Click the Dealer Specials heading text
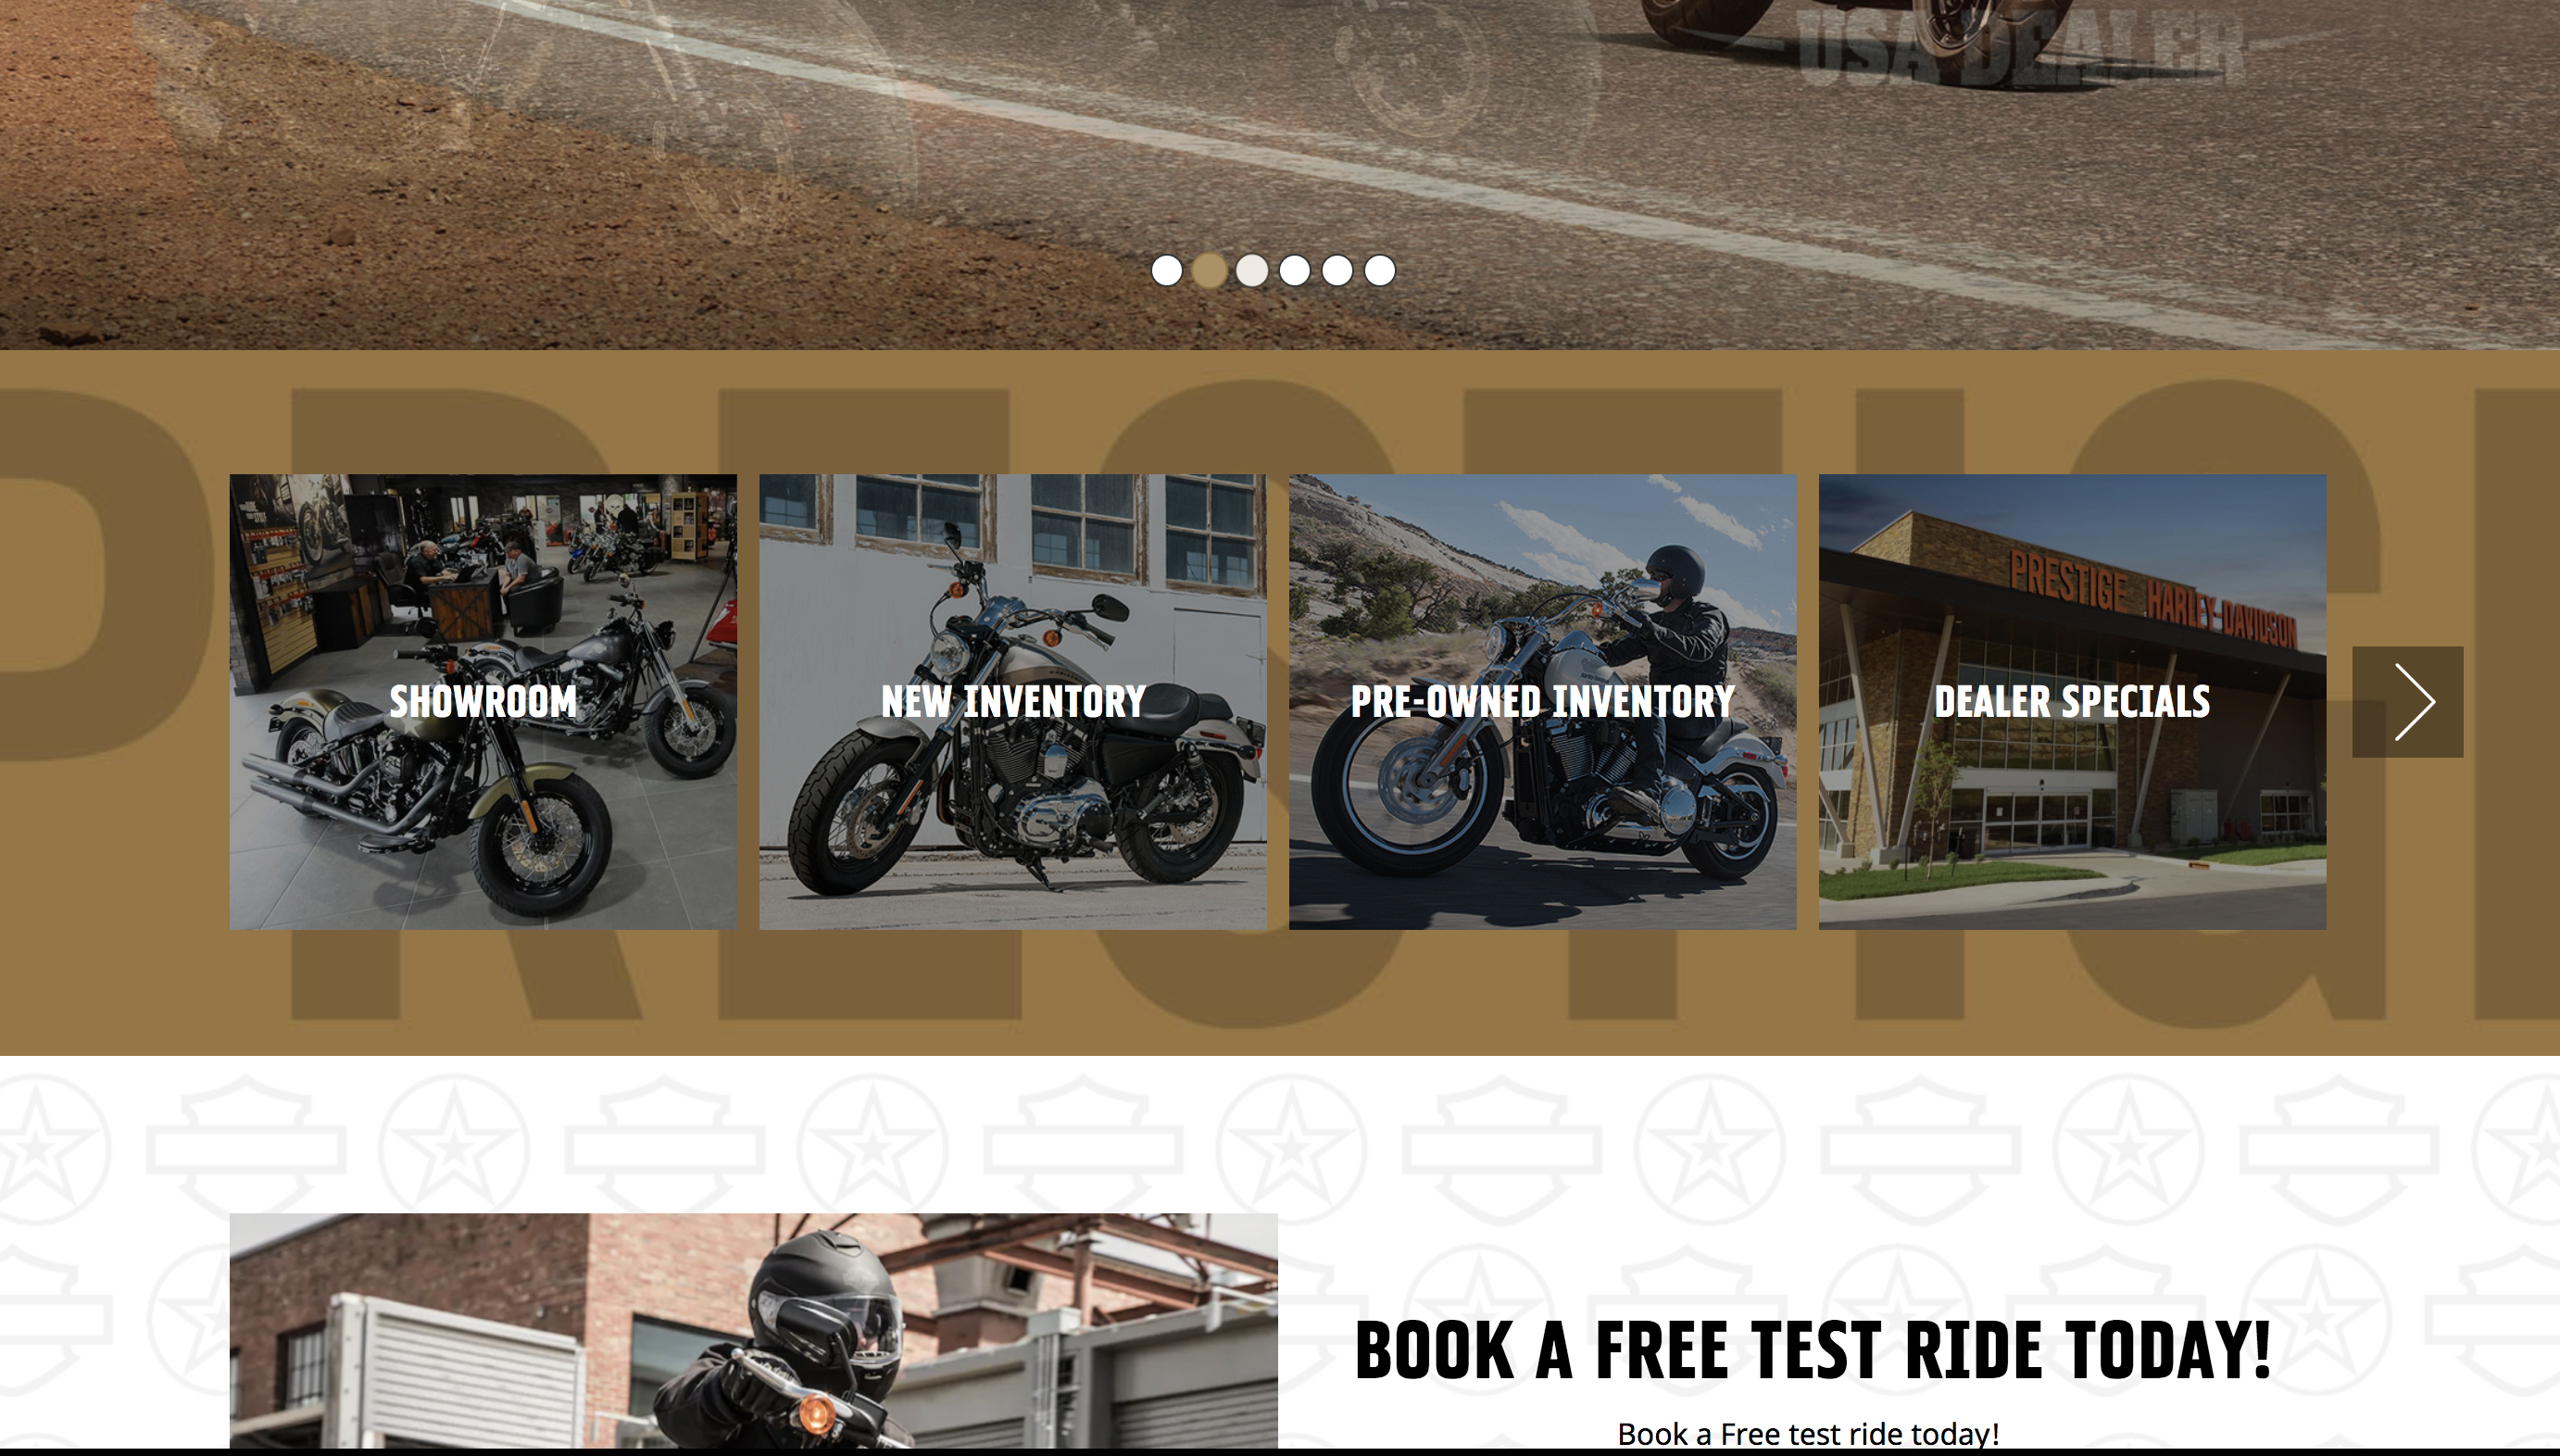2560x1456 pixels. (2072, 701)
